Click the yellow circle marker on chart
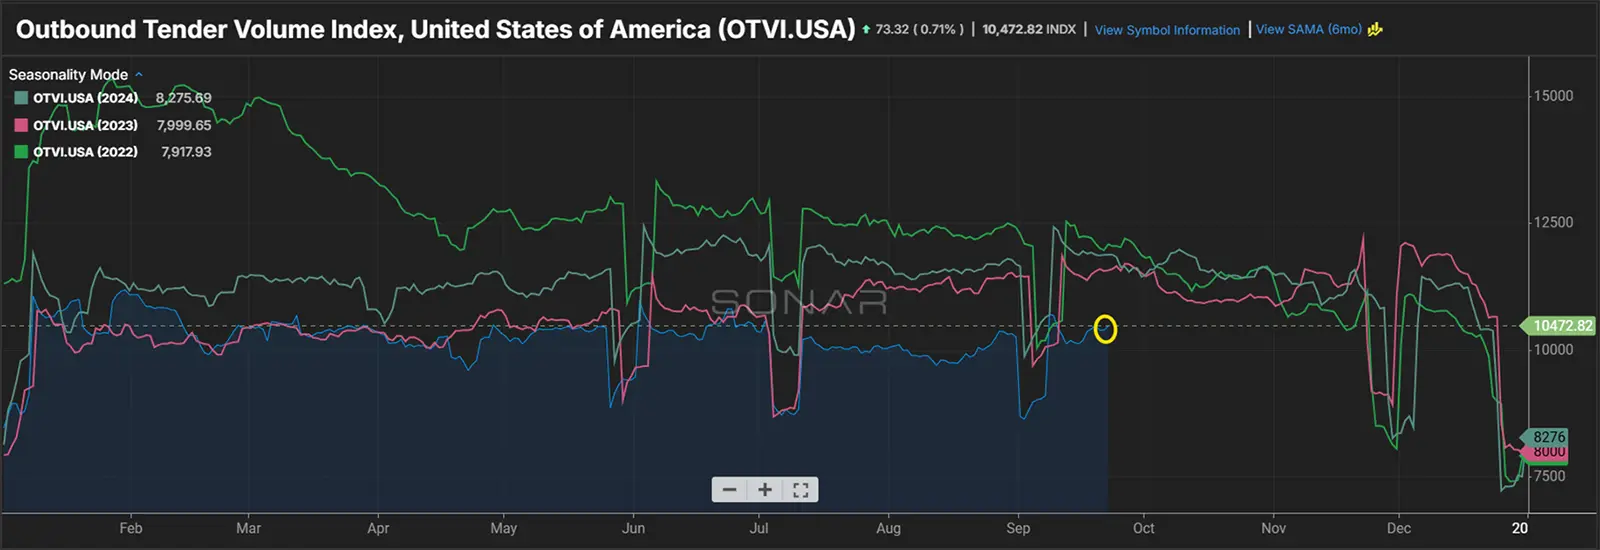The width and height of the screenshot is (1600, 550). [1105, 329]
